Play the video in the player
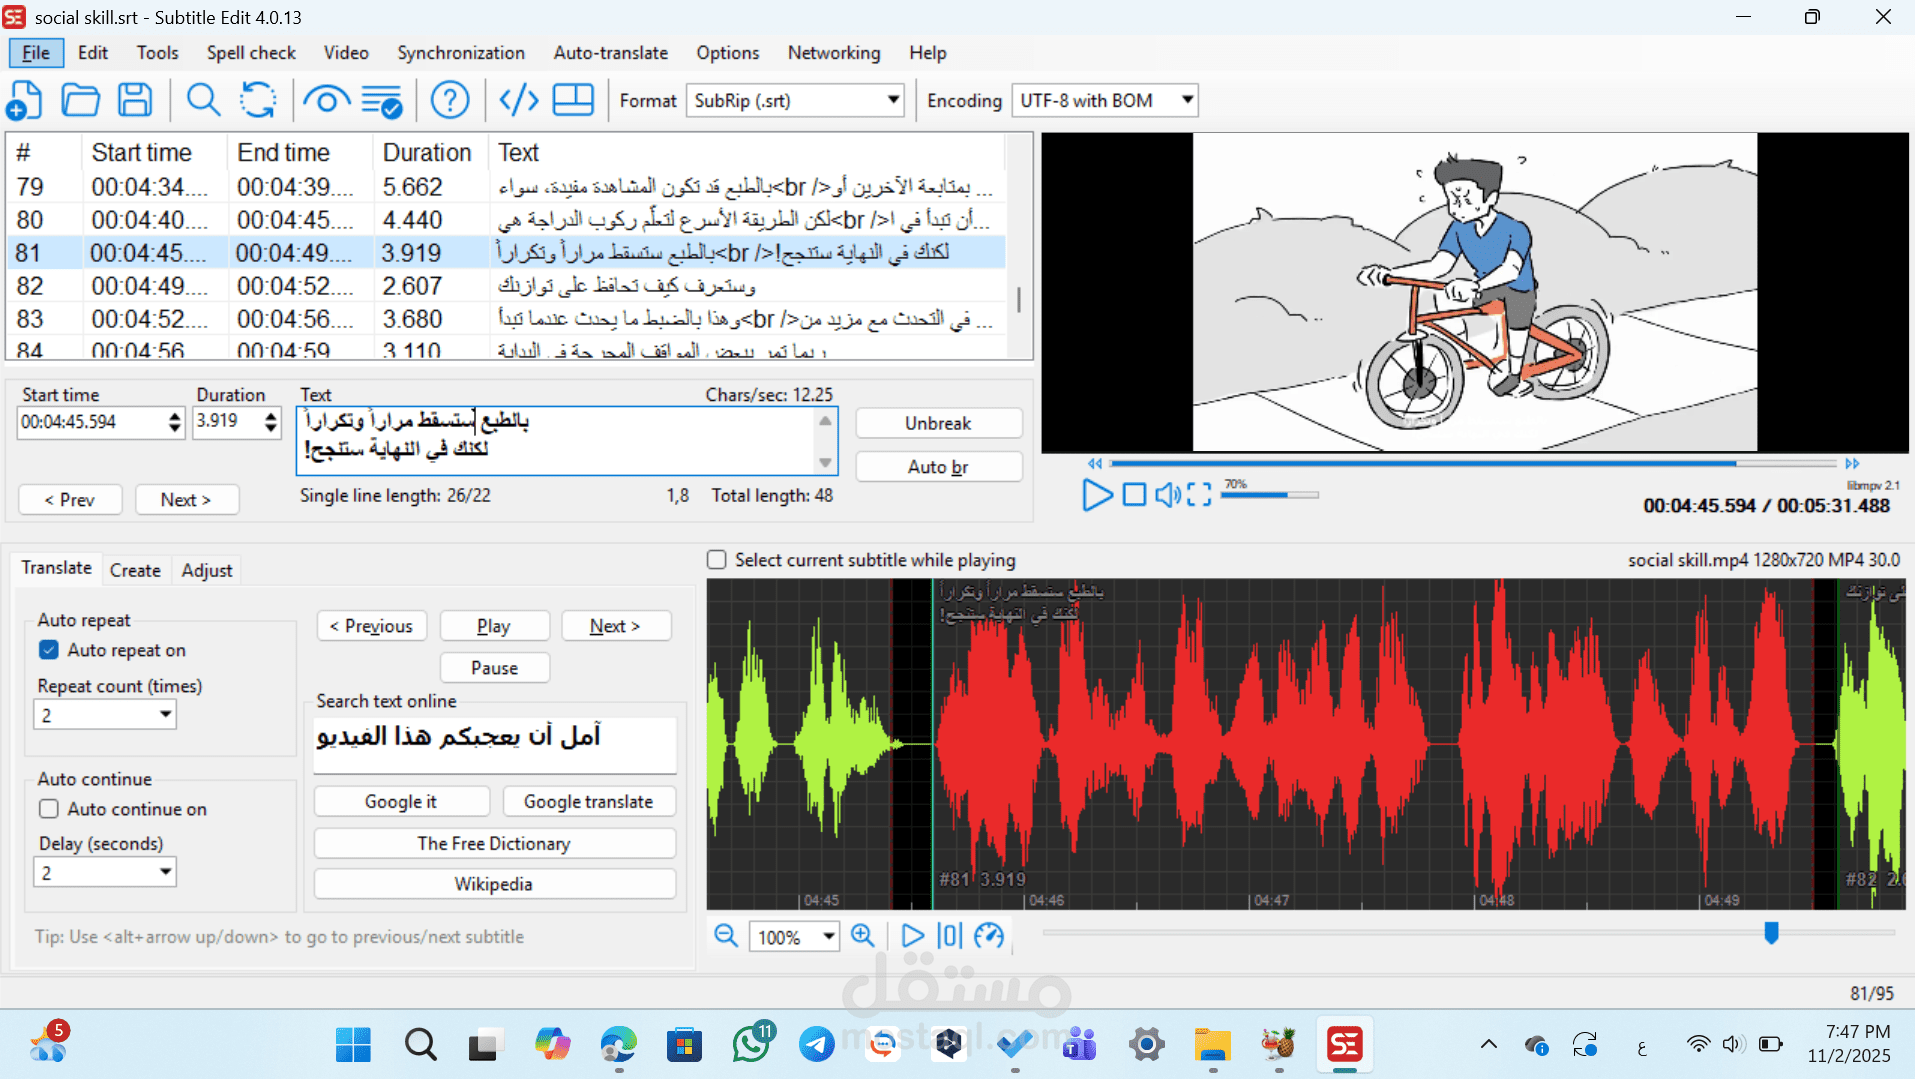 1097,495
